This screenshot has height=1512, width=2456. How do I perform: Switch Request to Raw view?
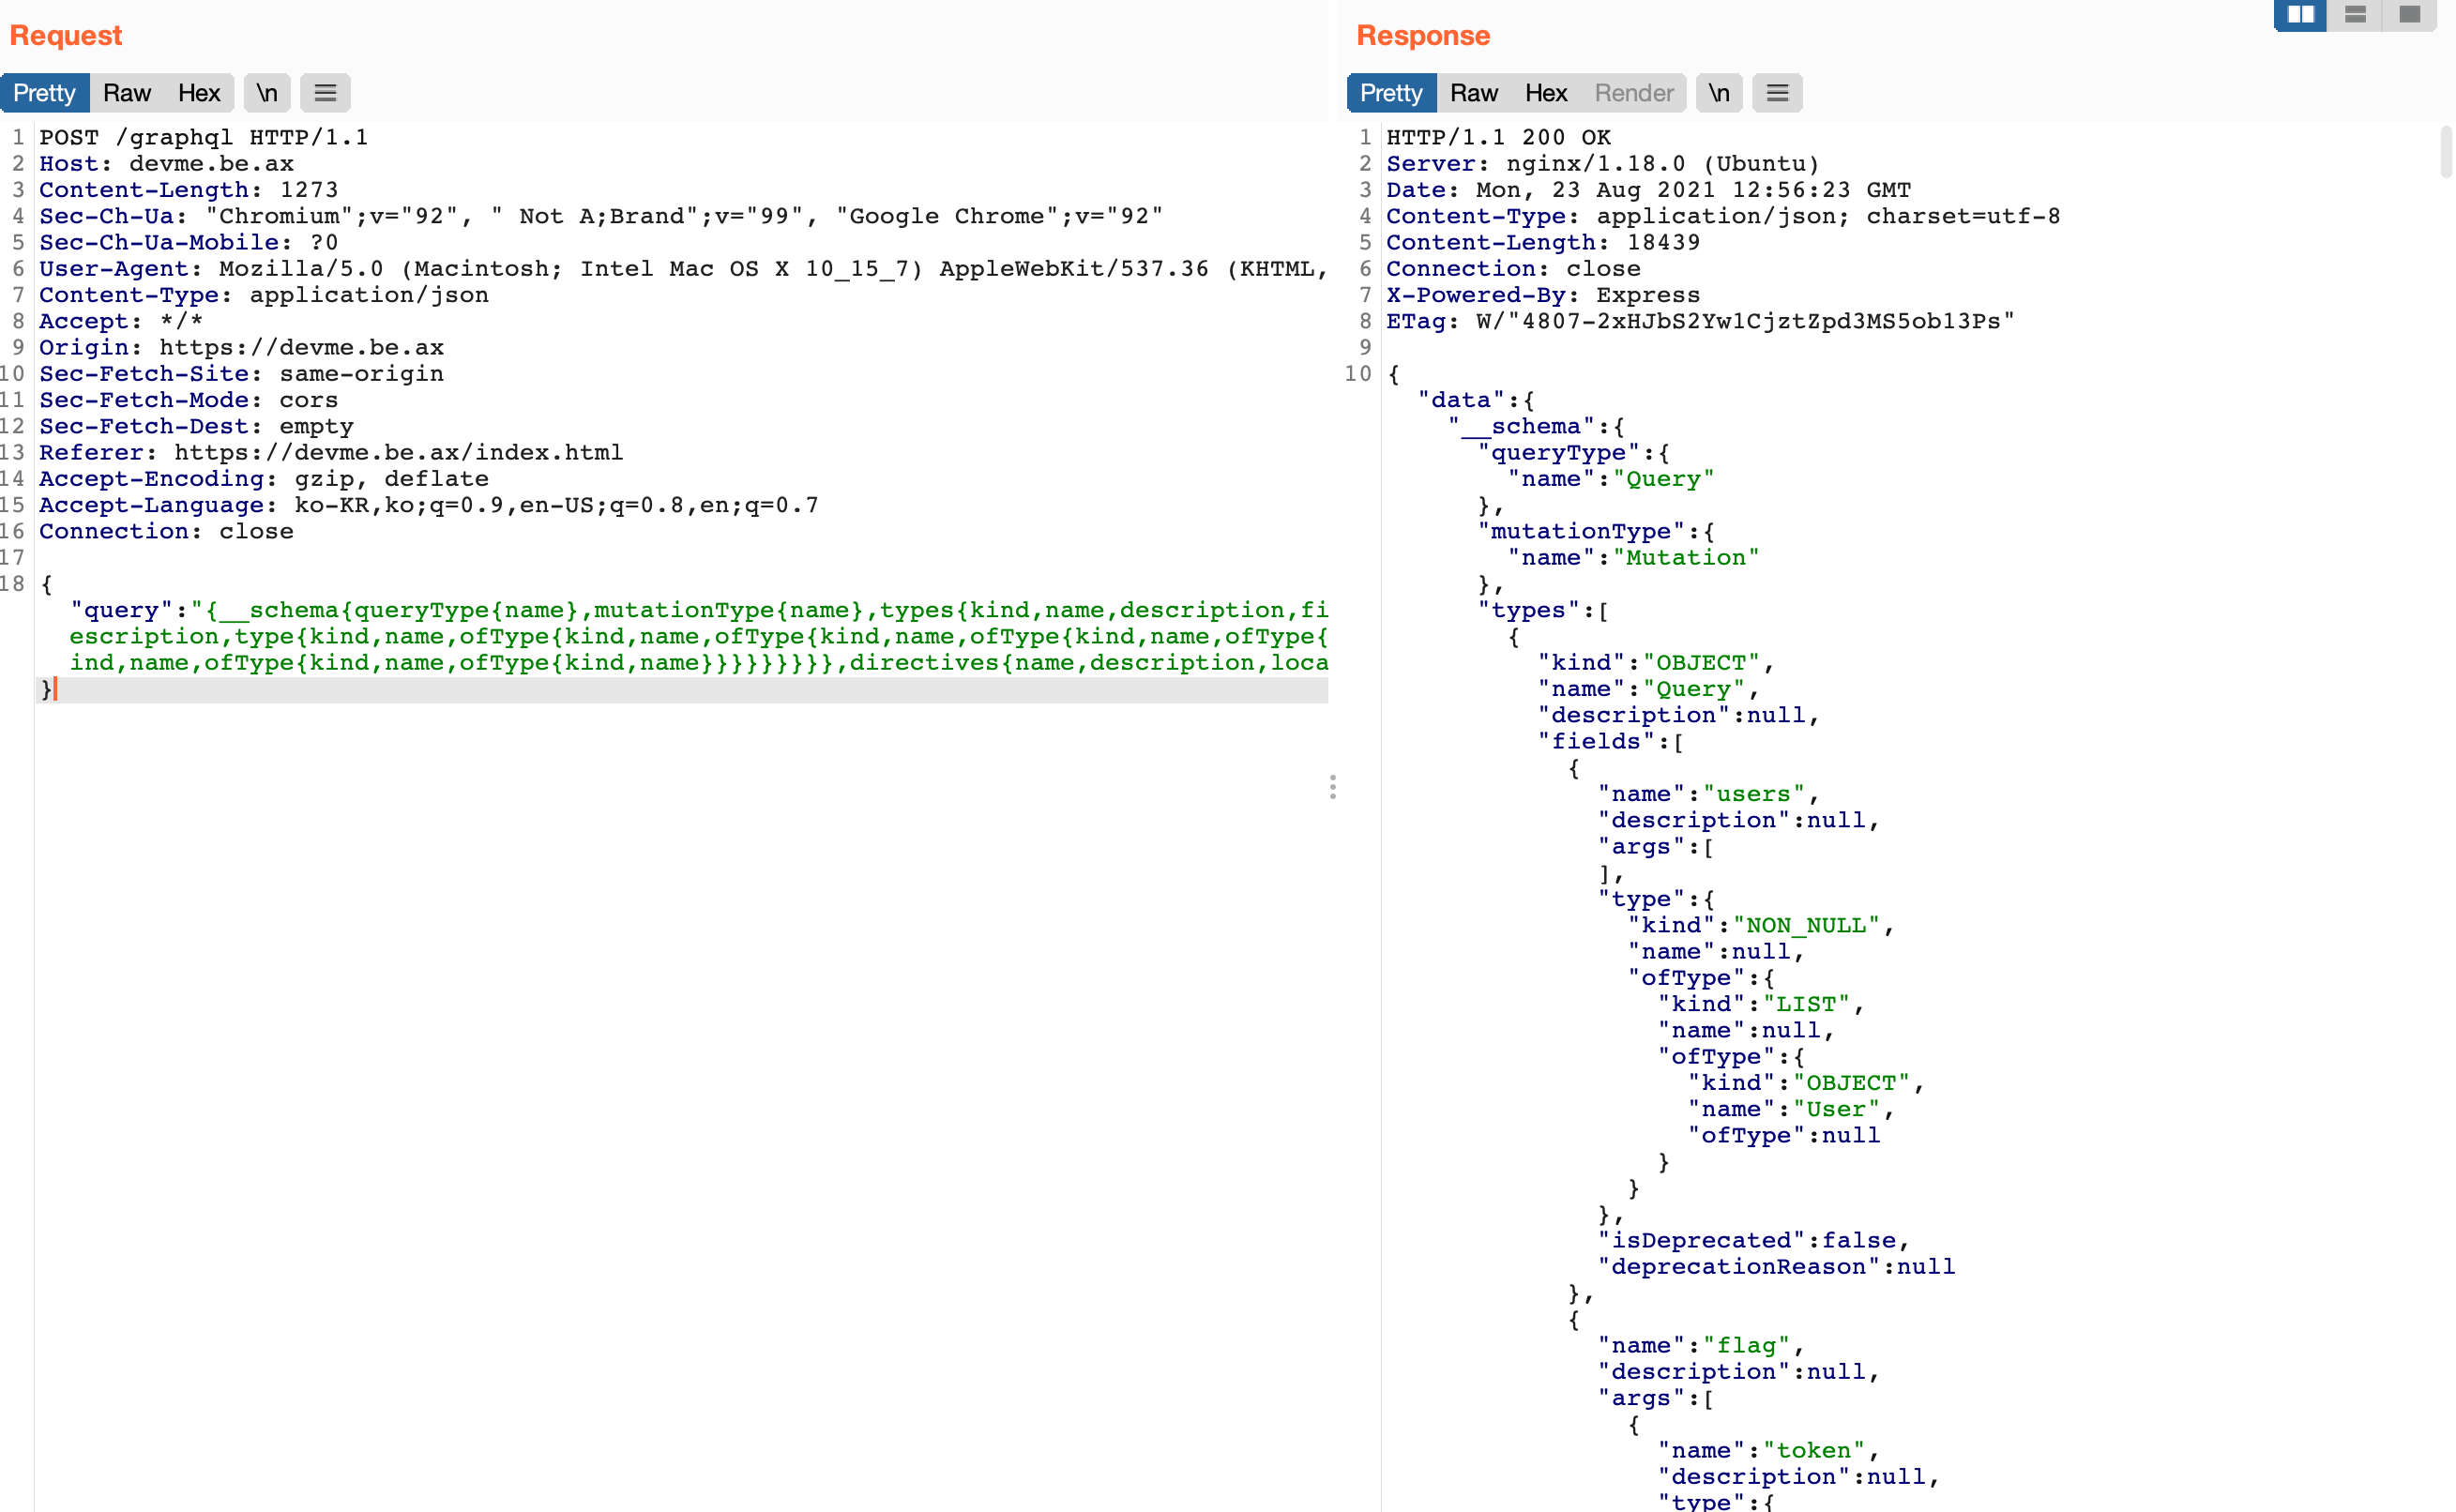[127, 93]
